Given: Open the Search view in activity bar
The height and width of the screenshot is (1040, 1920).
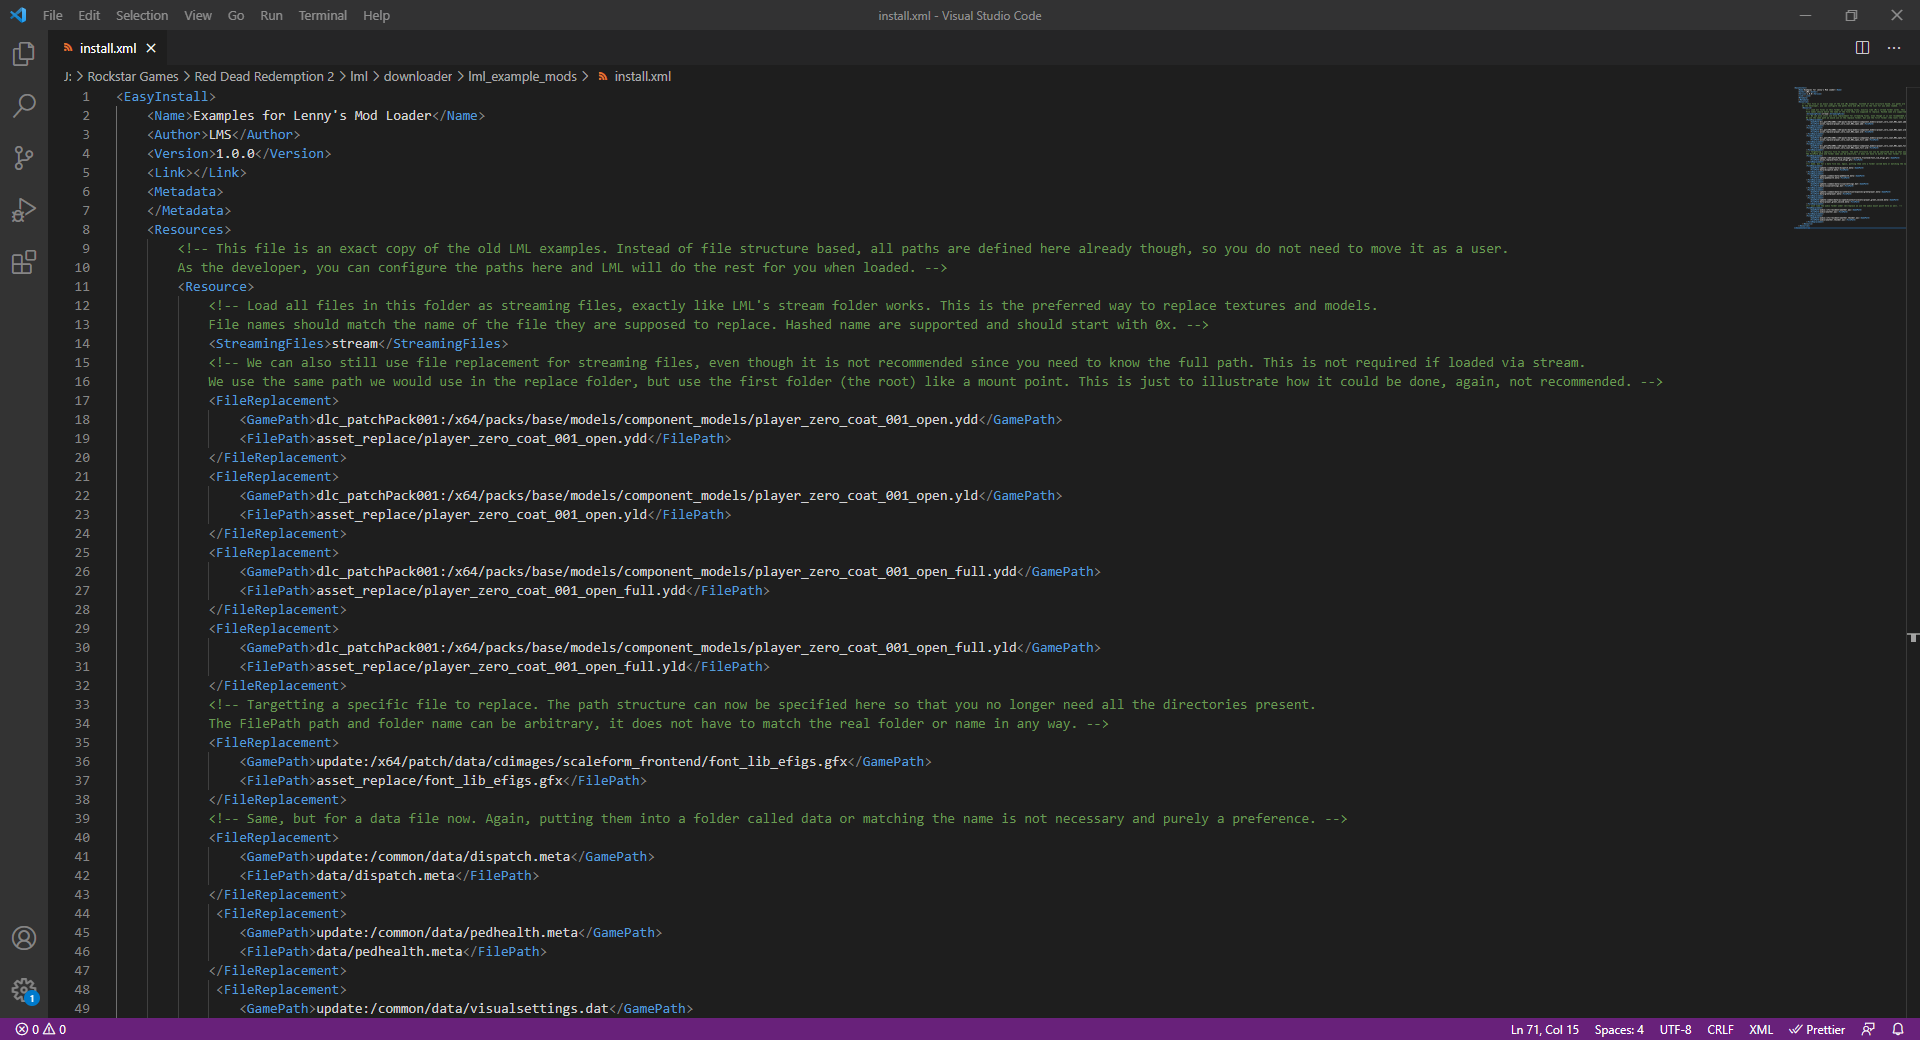Looking at the screenshot, I should [24, 106].
